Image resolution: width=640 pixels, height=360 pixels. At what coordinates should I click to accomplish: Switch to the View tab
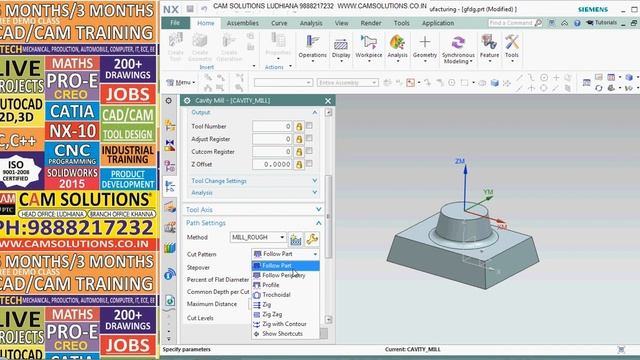point(341,23)
